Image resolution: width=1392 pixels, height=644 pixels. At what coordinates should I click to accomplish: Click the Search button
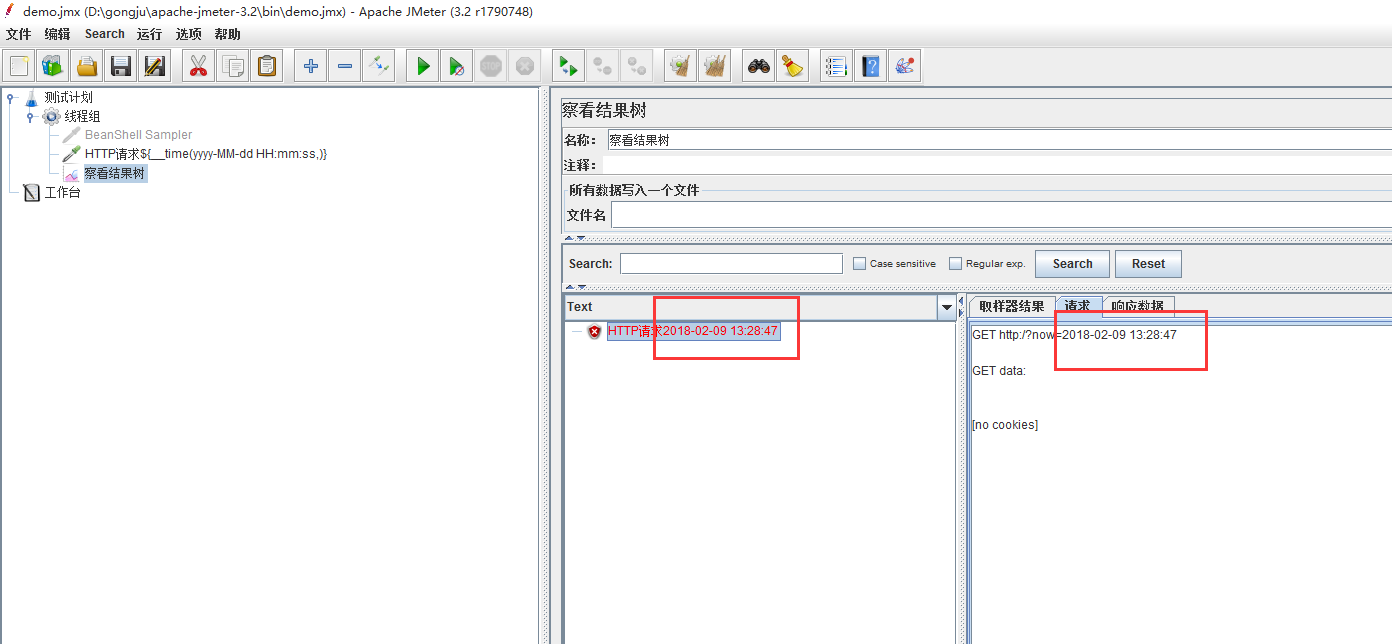(1072, 264)
